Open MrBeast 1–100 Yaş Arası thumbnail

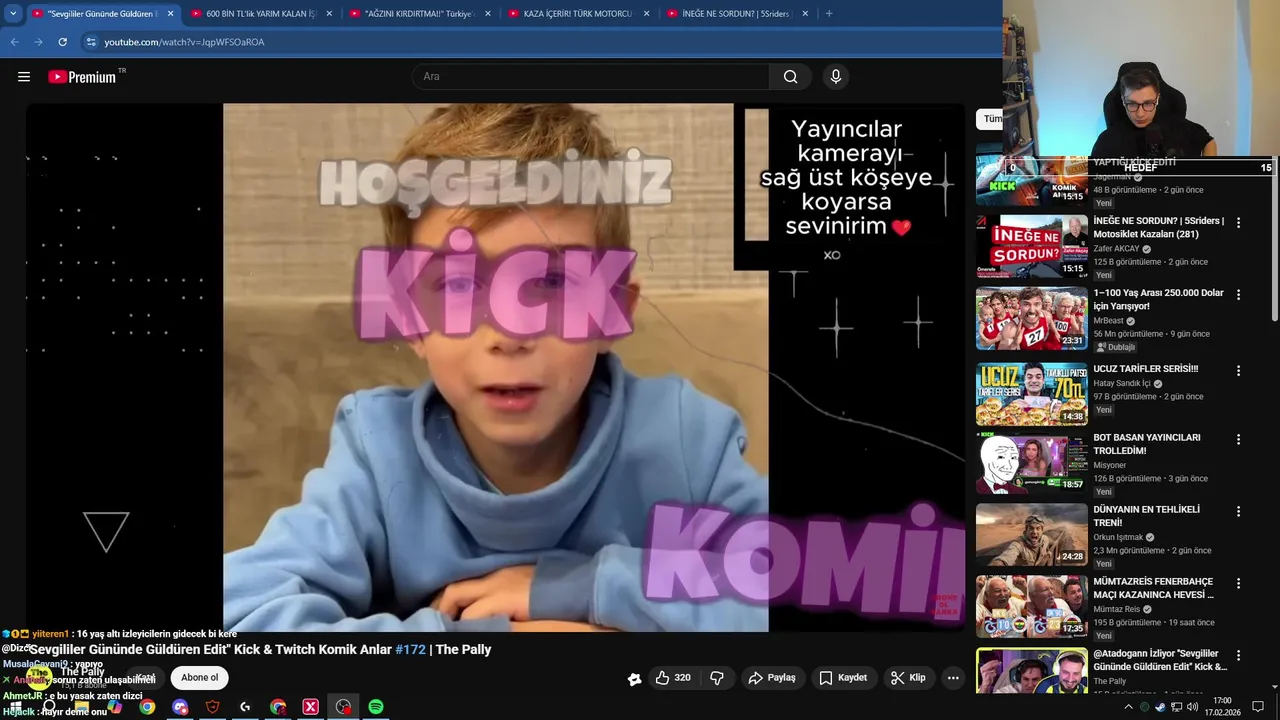pos(1031,319)
